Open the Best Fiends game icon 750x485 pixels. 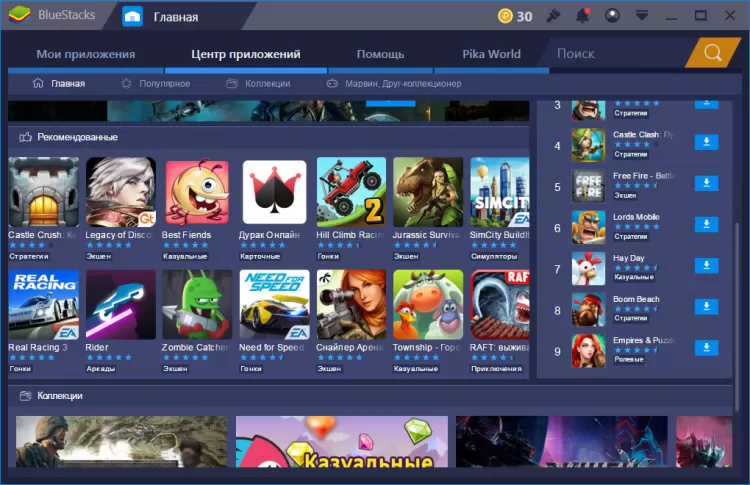[x=197, y=192]
